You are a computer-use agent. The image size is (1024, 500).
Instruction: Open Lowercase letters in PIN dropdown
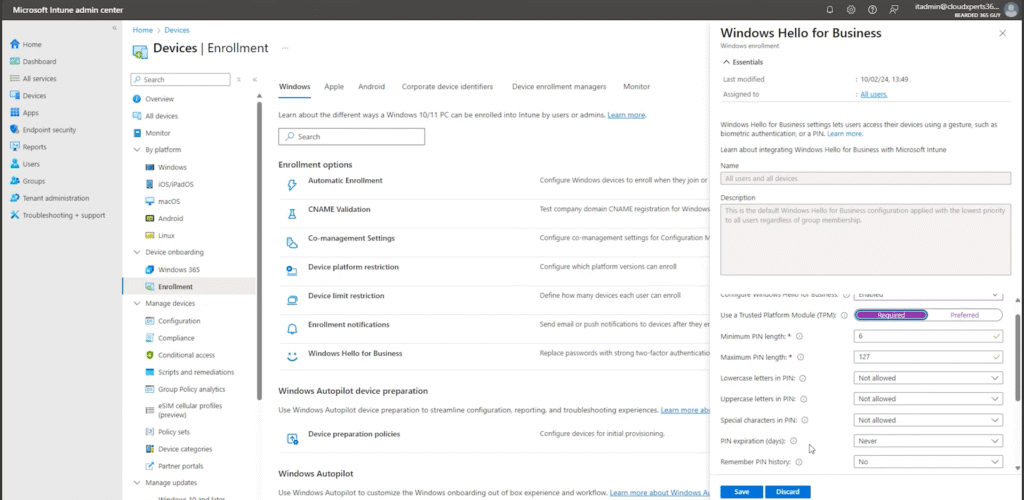pos(928,378)
